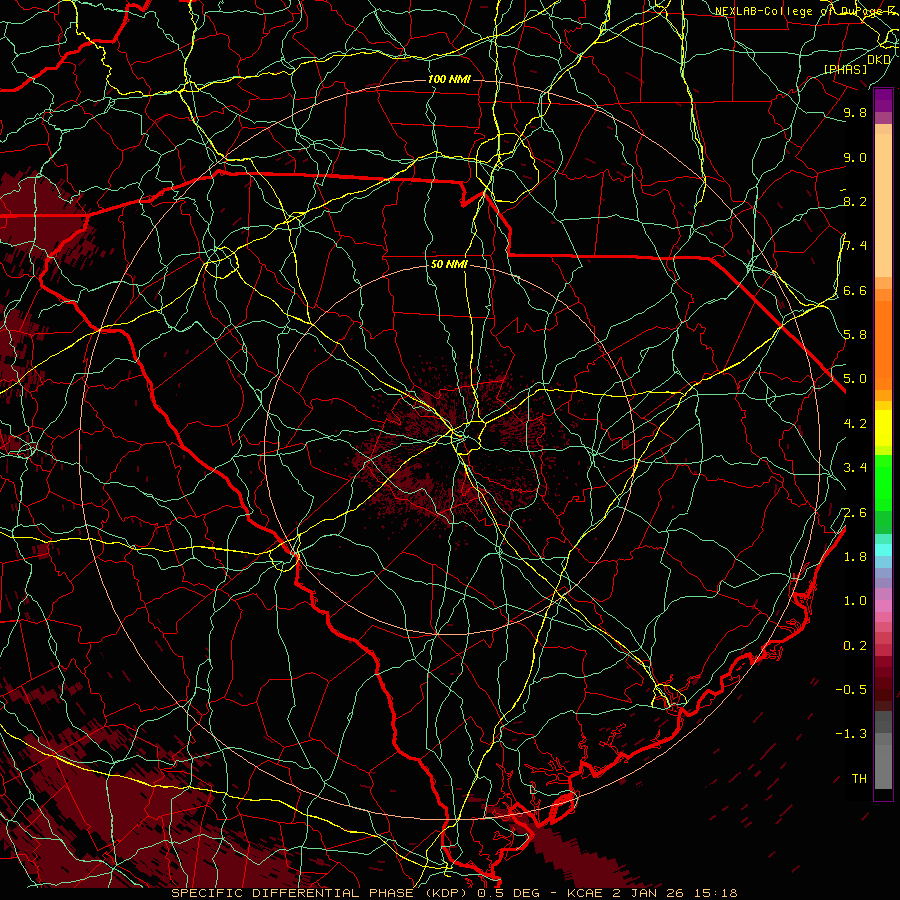Image resolution: width=900 pixels, height=900 pixels.
Task: Pick the cyan swatch beside the 1.8 value
Action: click(x=883, y=550)
